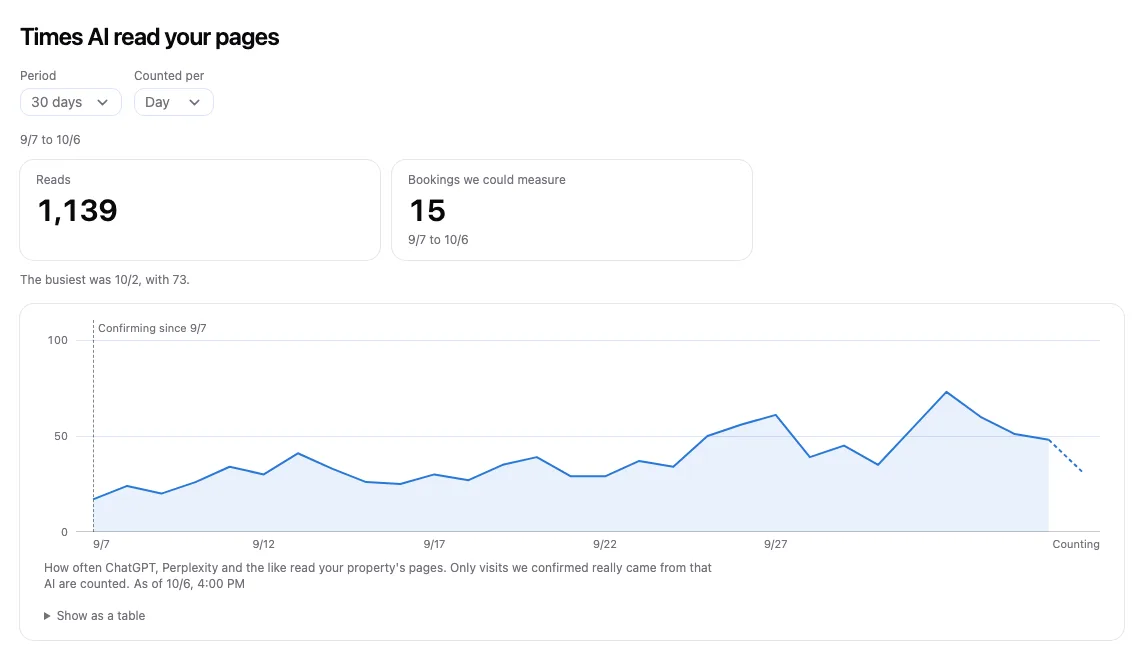Click the 9/12 x-axis label
1144x660 pixels.
(x=263, y=544)
